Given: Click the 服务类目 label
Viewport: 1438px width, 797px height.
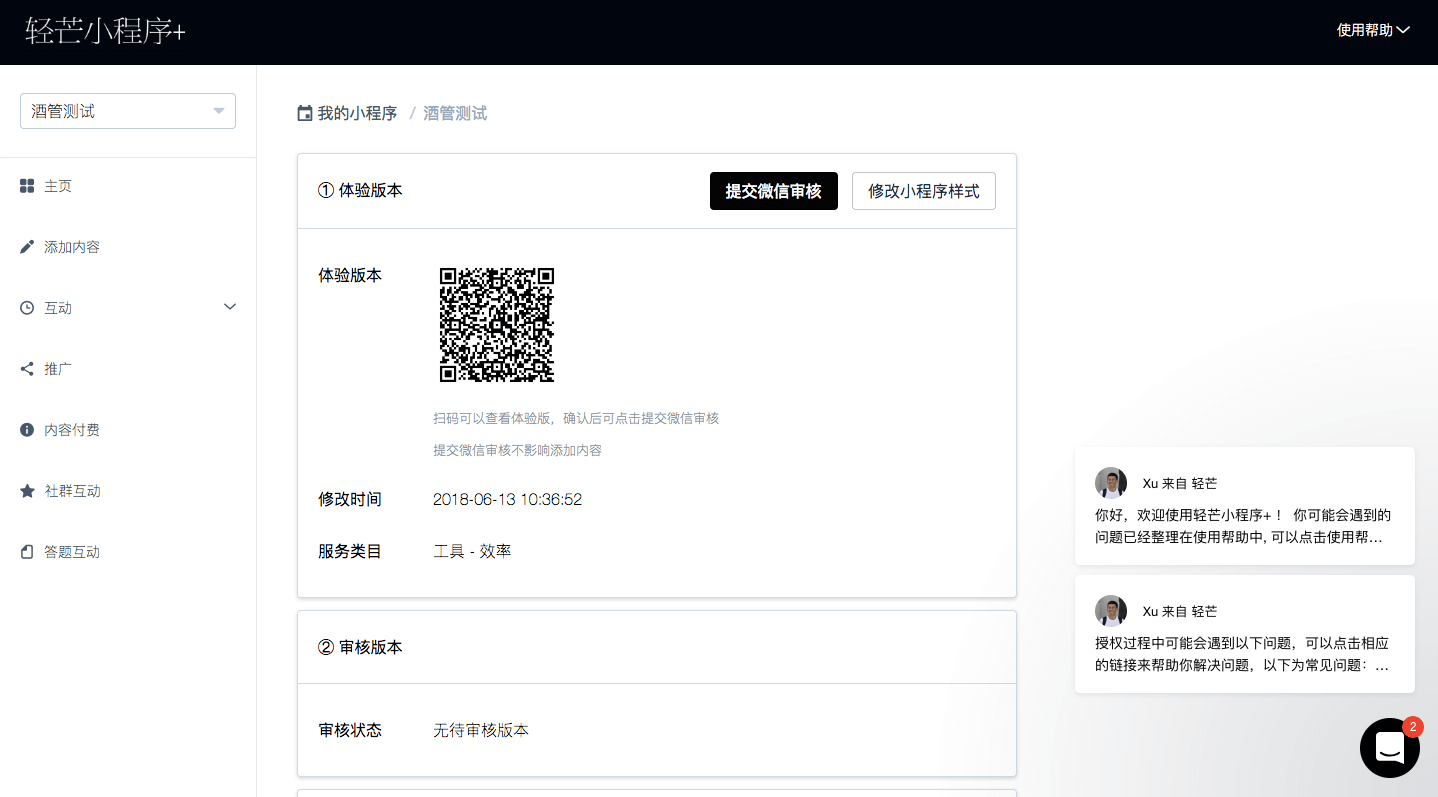Looking at the screenshot, I should (x=350, y=551).
